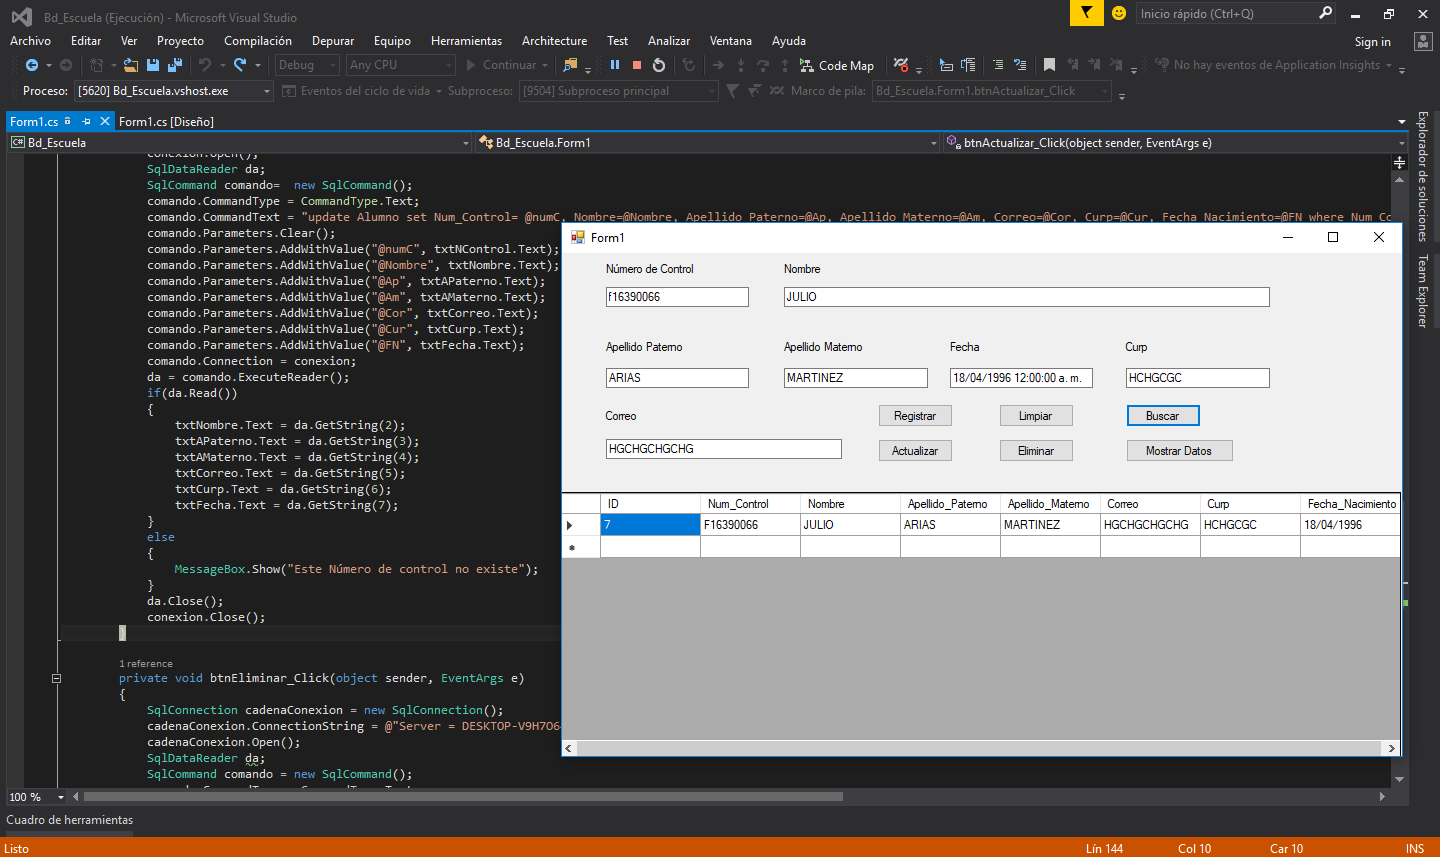Click the Sign in link
The width and height of the screenshot is (1440, 857).
tap(1372, 42)
